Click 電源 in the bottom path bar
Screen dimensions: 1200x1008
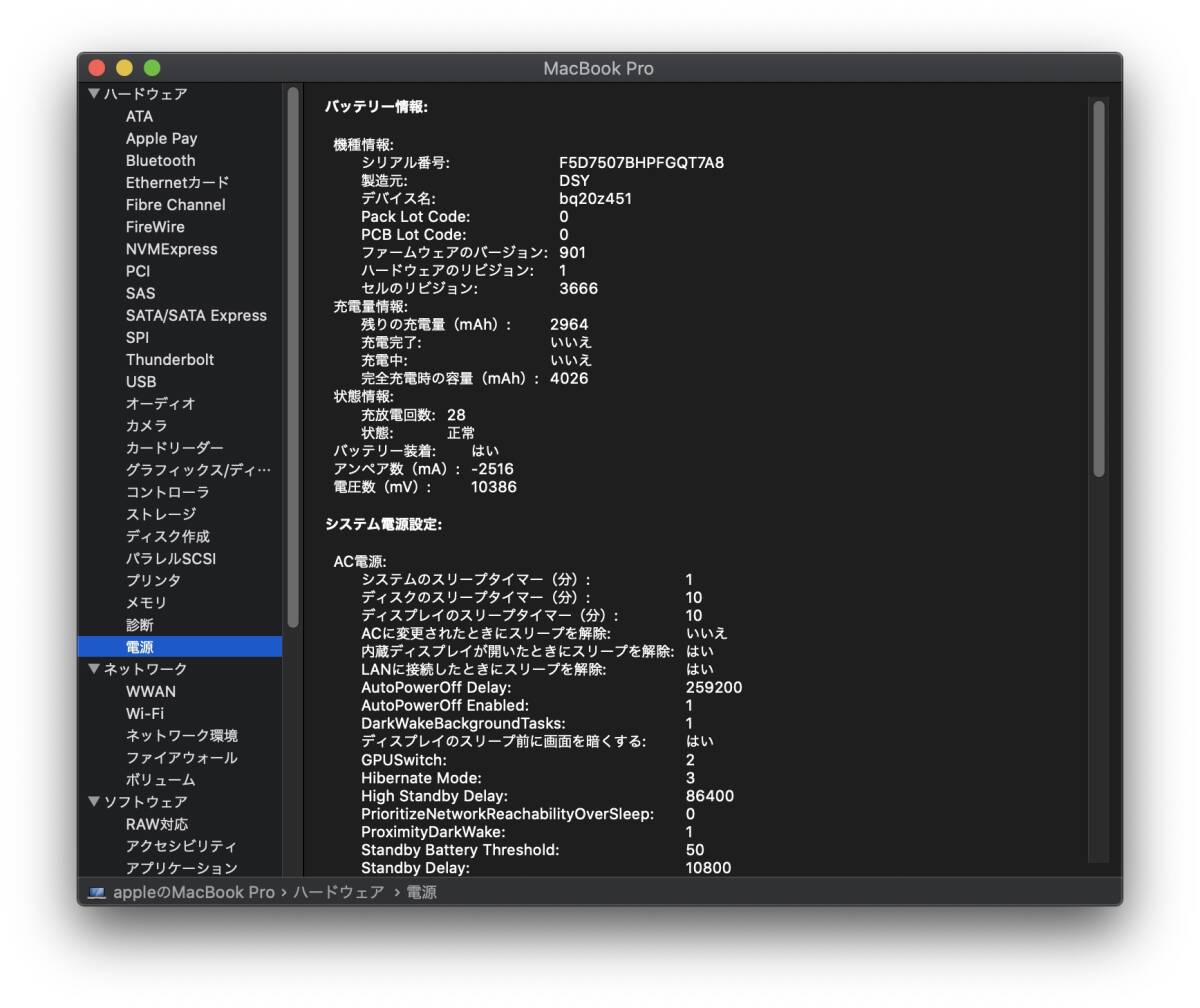(421, 892)
